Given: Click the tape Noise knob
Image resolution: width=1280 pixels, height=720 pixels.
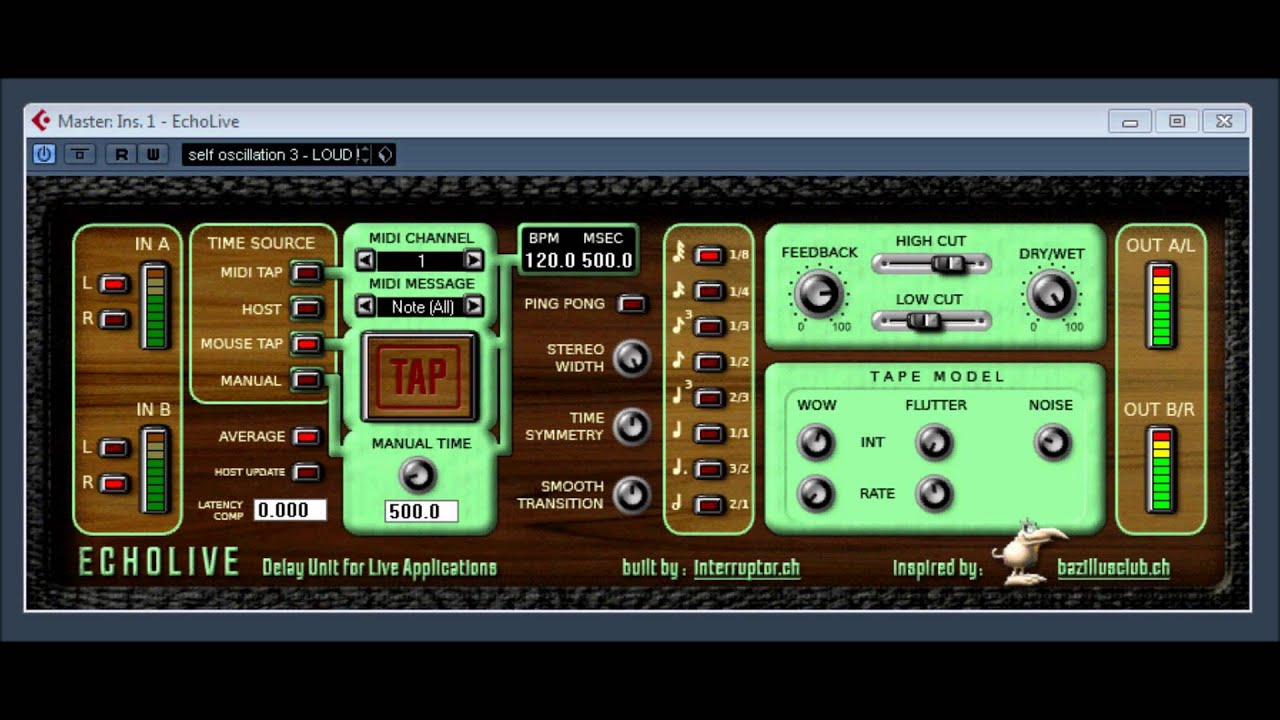Looking at the screenshot, I should (x=1052, y=442).
